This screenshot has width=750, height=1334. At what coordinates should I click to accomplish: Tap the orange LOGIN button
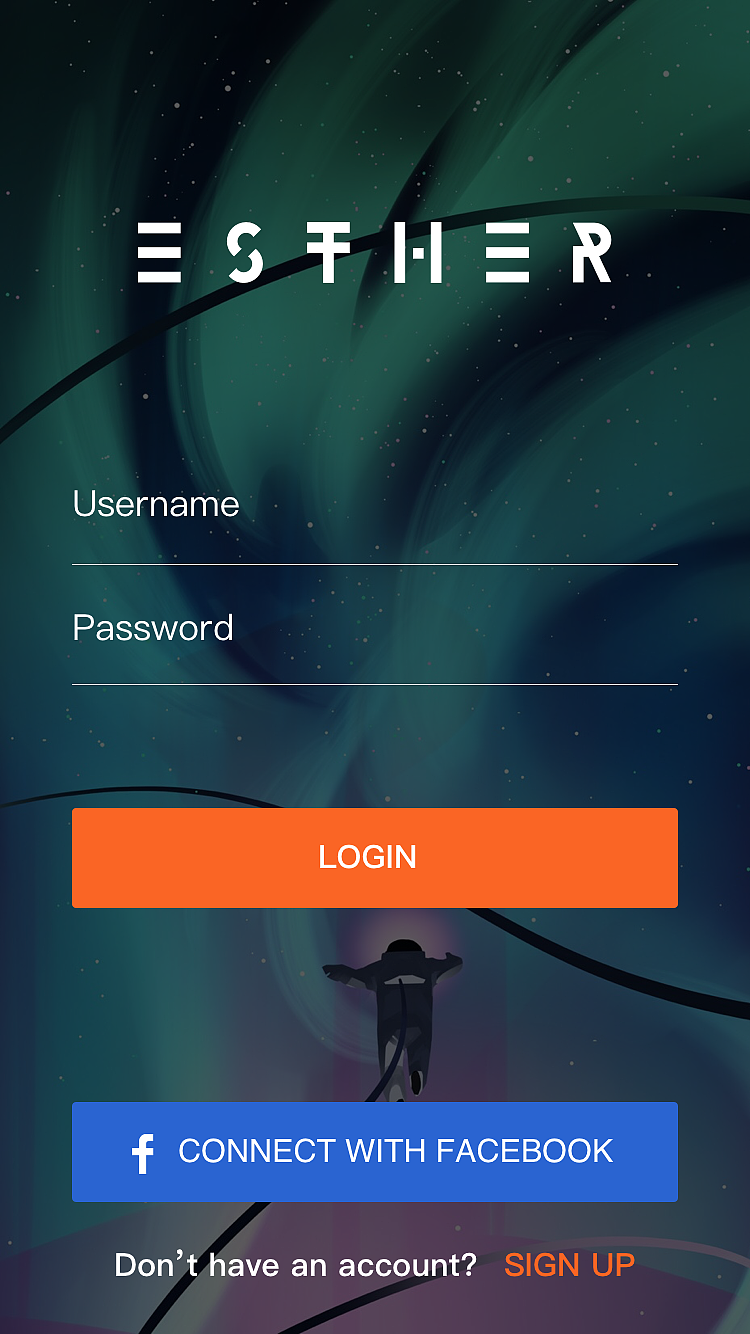point(375,858)
